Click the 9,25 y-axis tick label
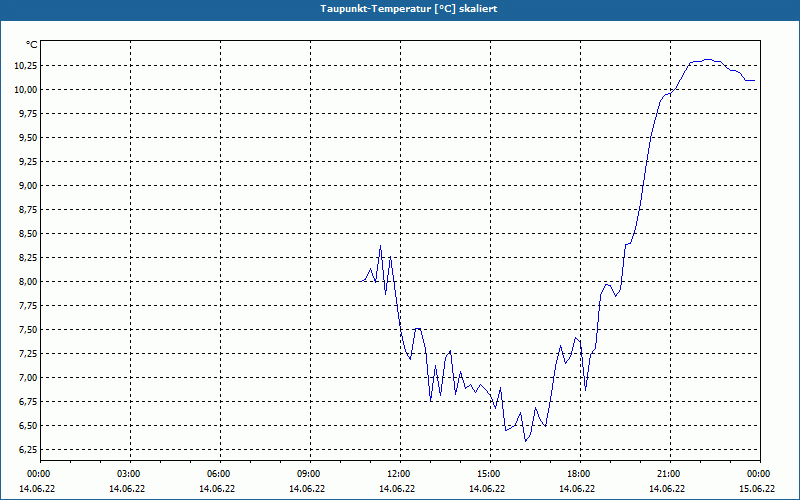The height and width of the screenshot is (500, 800). click(28, 162)
